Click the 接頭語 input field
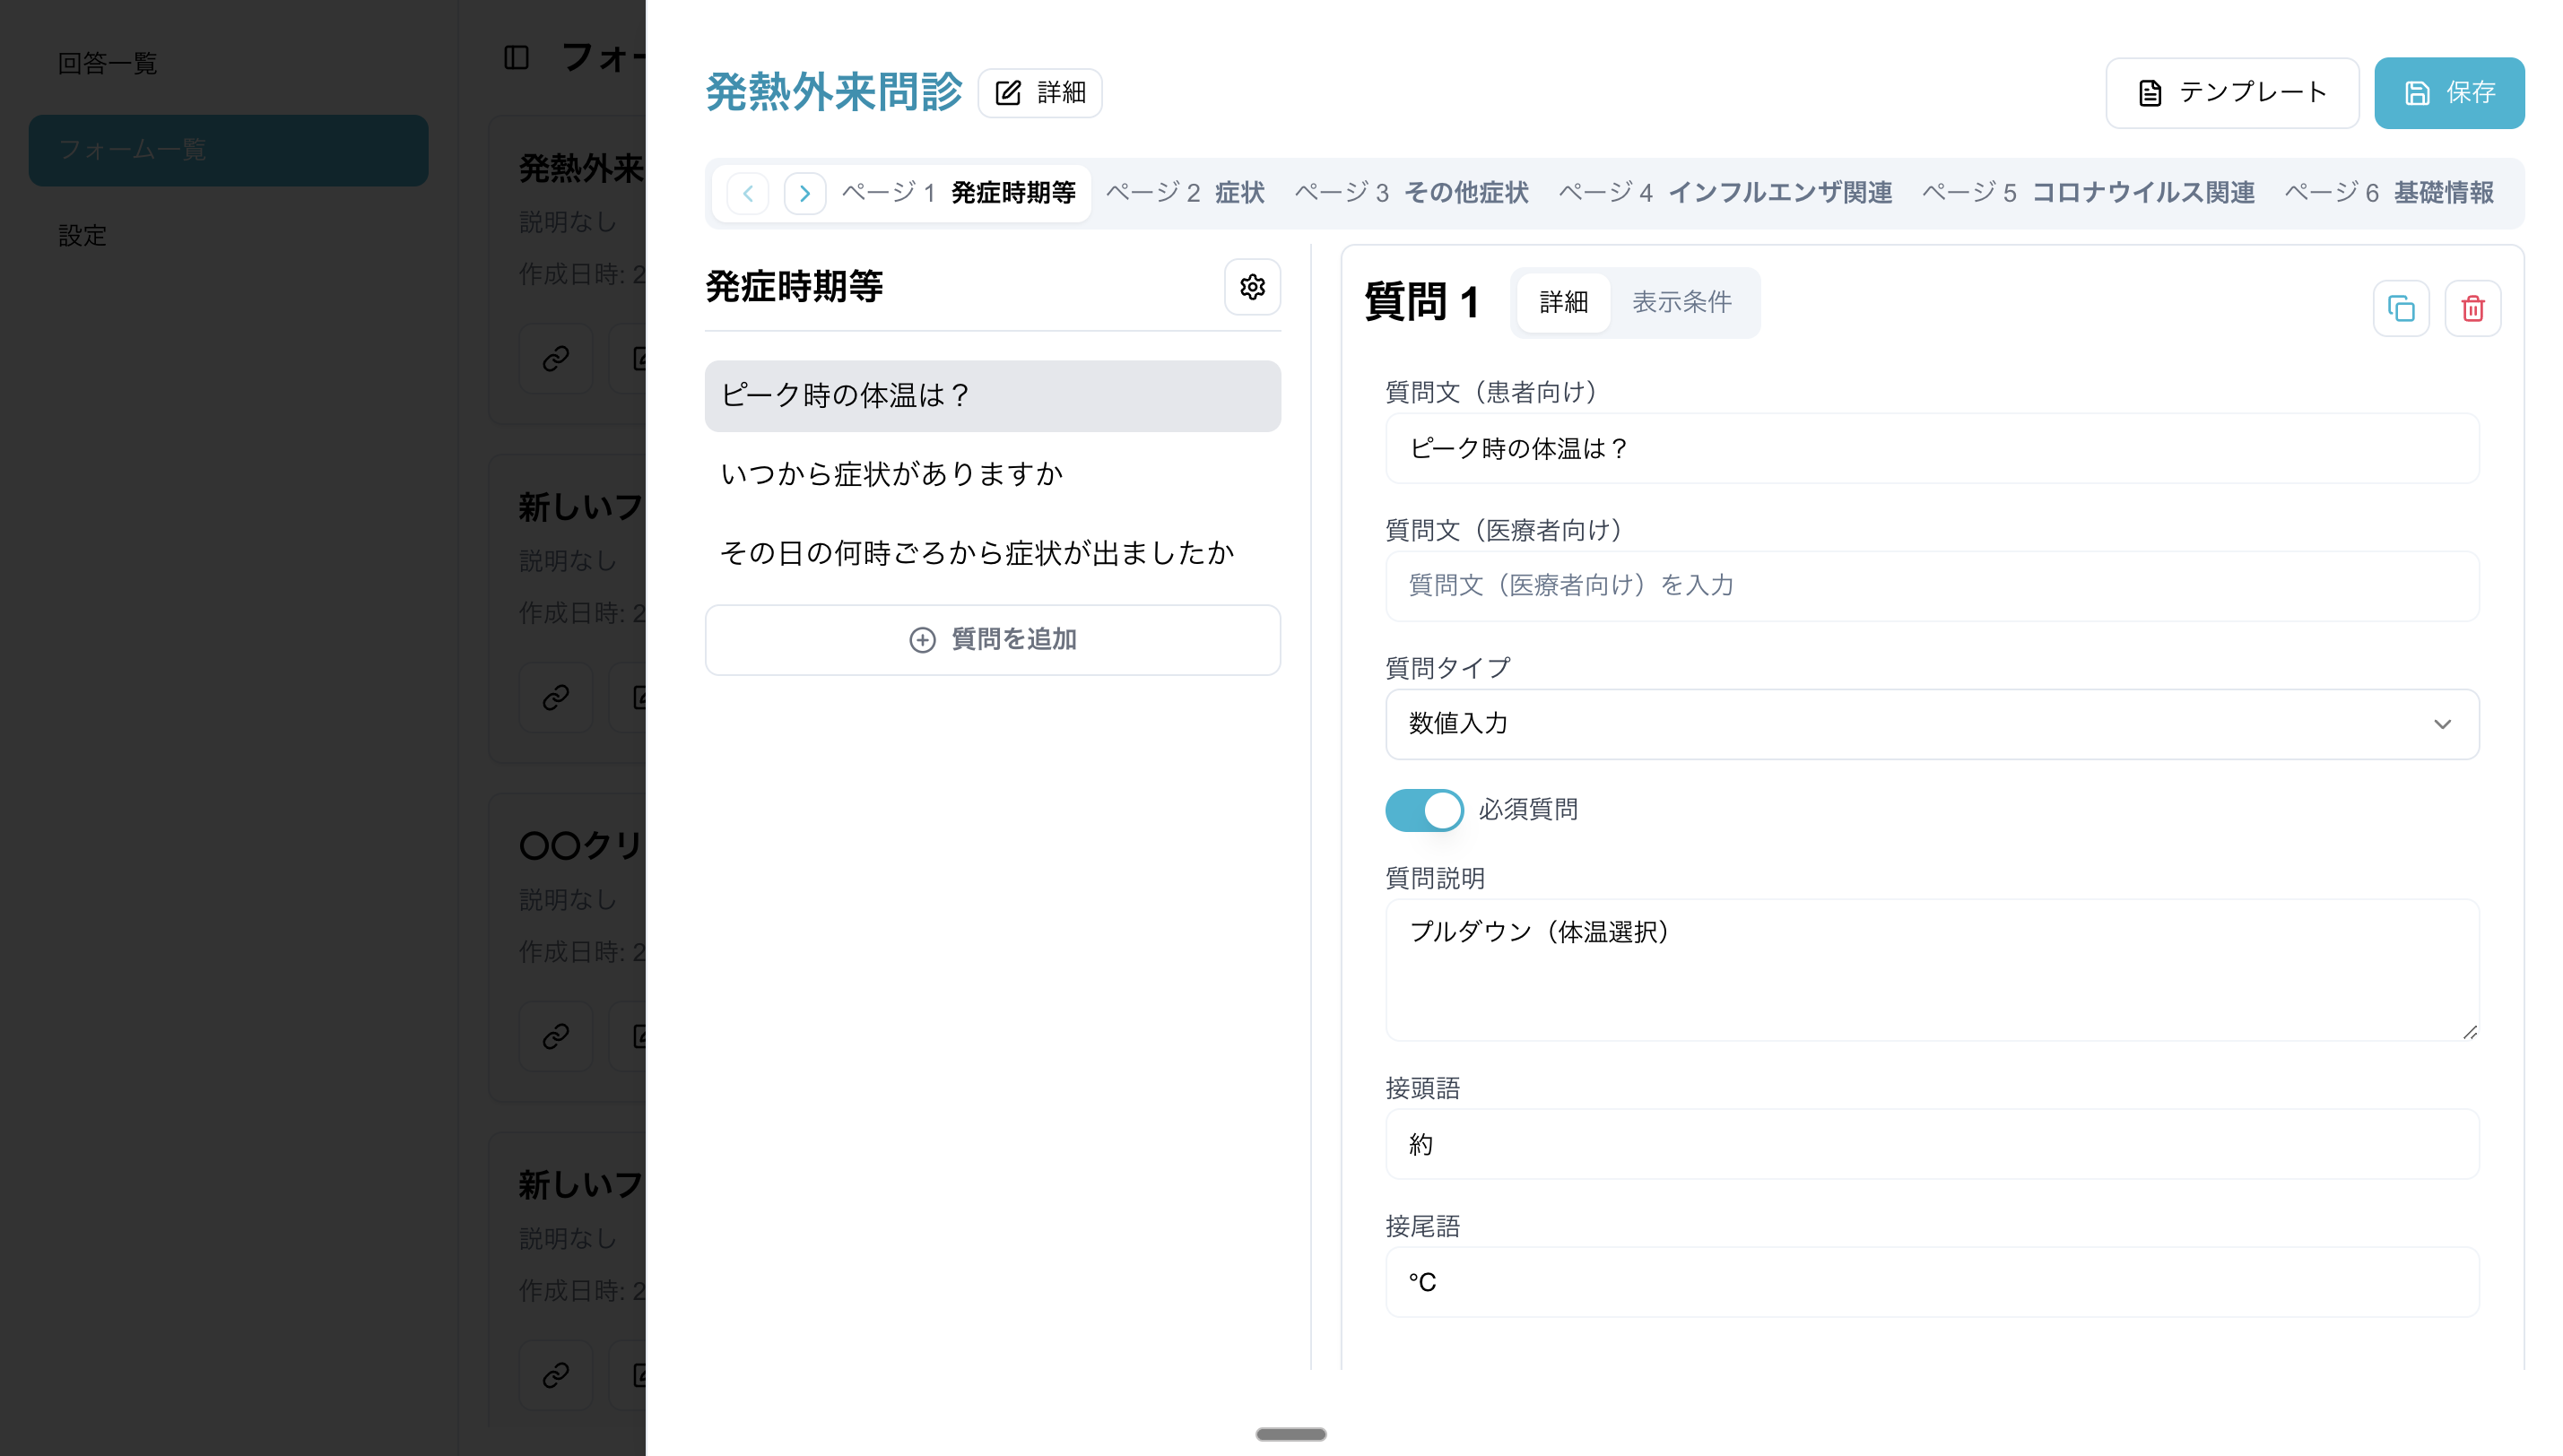Screen dimensions: 2563x1456 1931,1144
